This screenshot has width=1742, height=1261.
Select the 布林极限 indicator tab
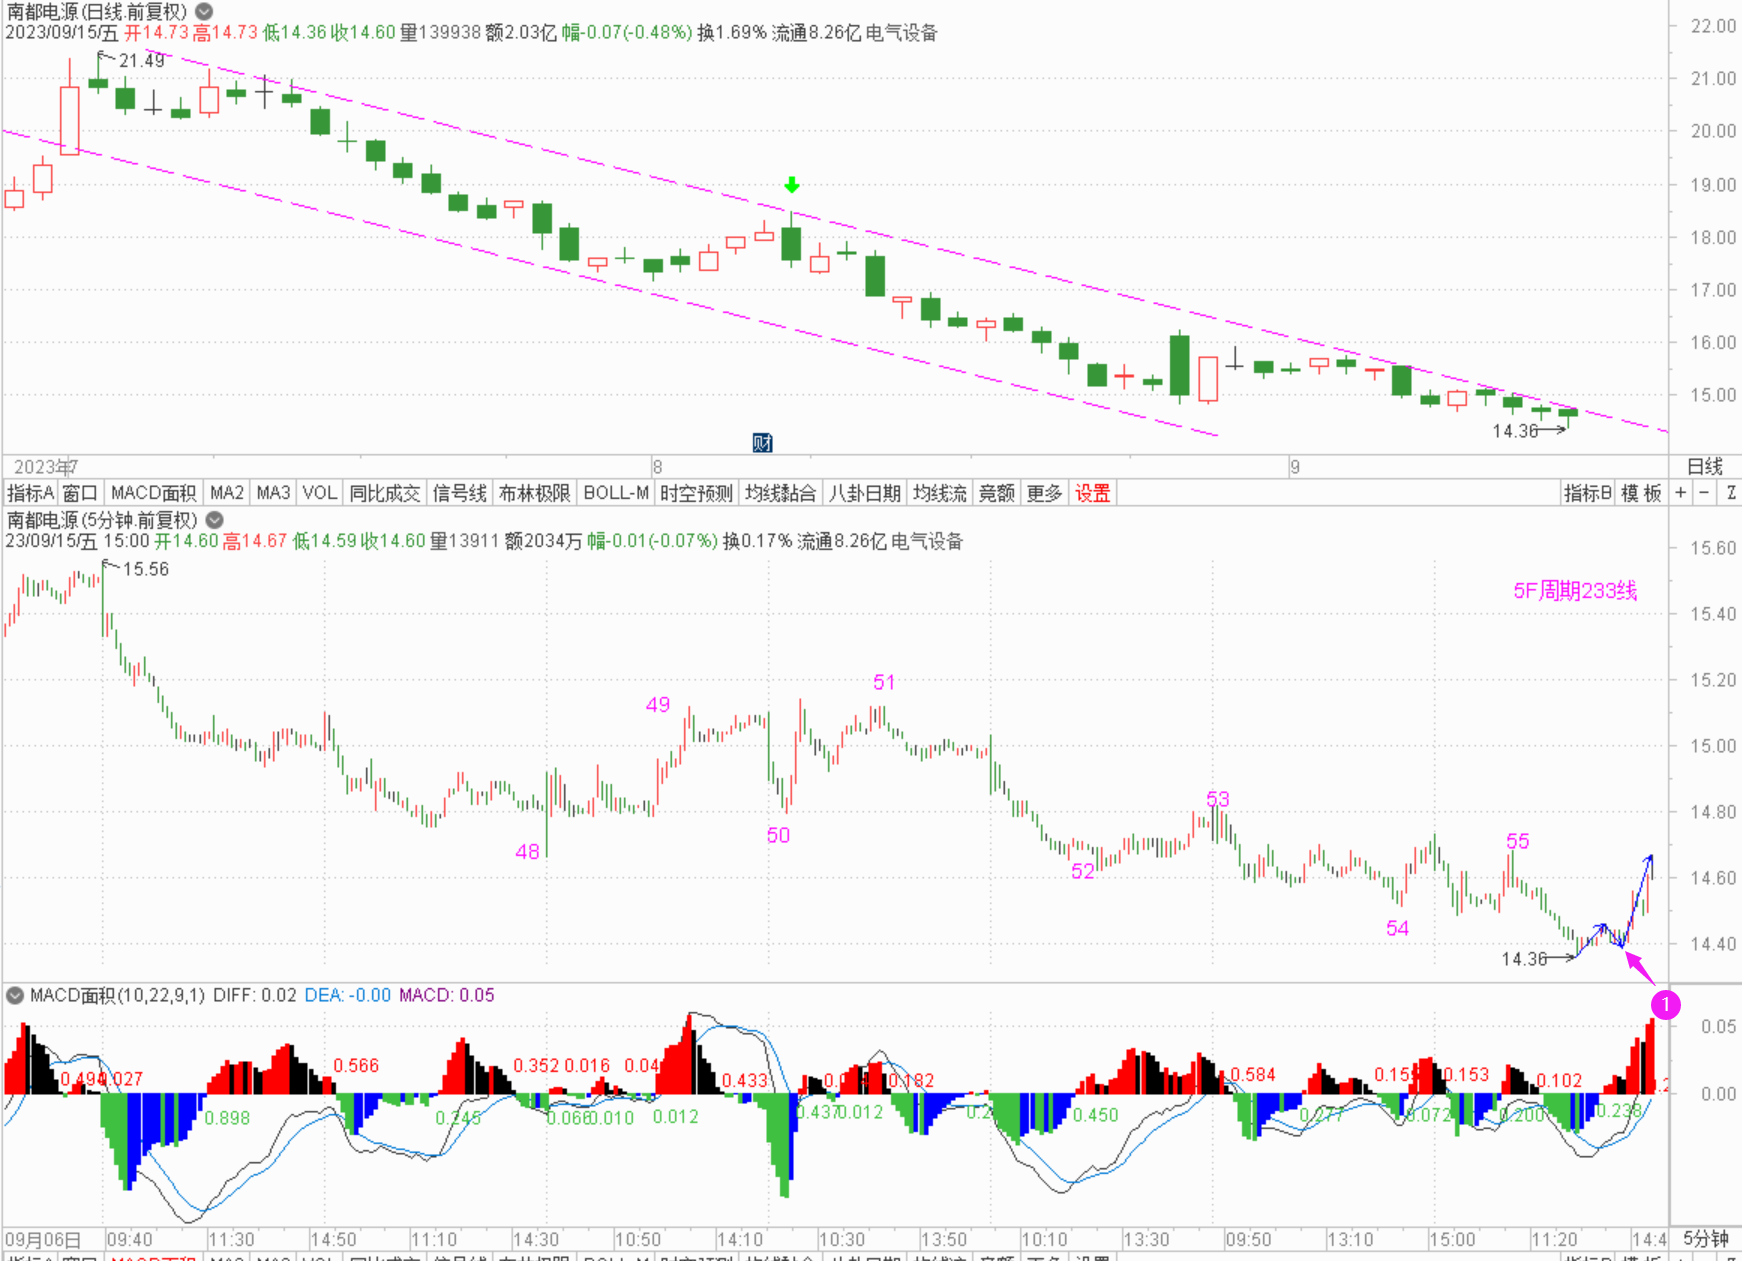(534, 493)
